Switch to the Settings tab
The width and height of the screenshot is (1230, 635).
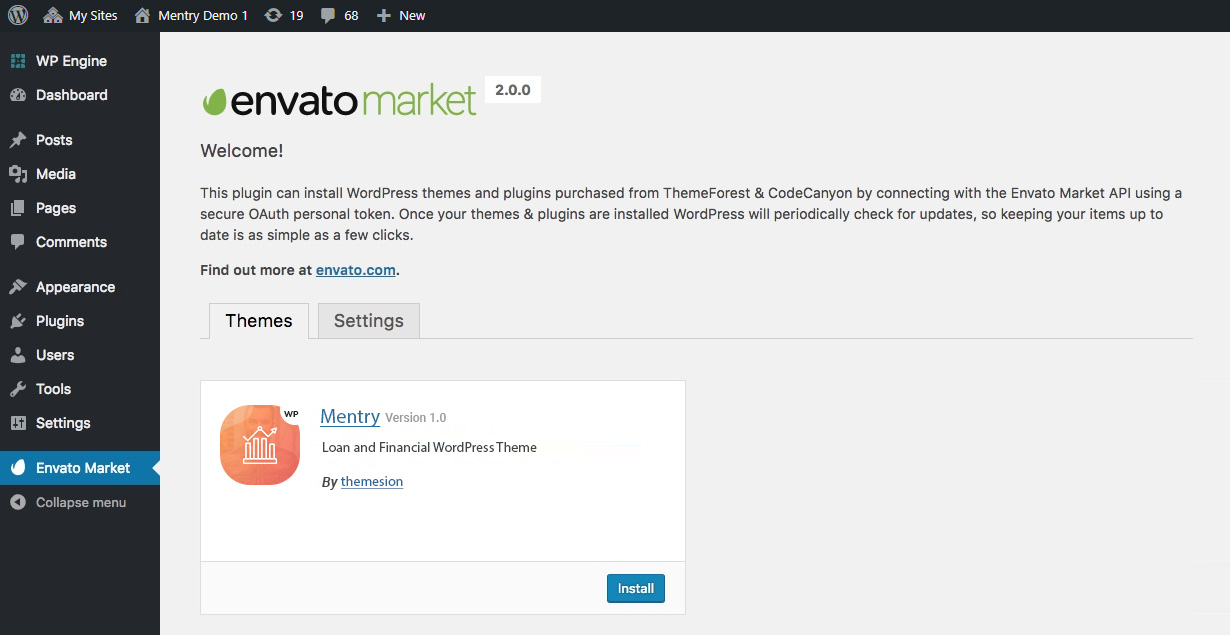pos(368,321)
